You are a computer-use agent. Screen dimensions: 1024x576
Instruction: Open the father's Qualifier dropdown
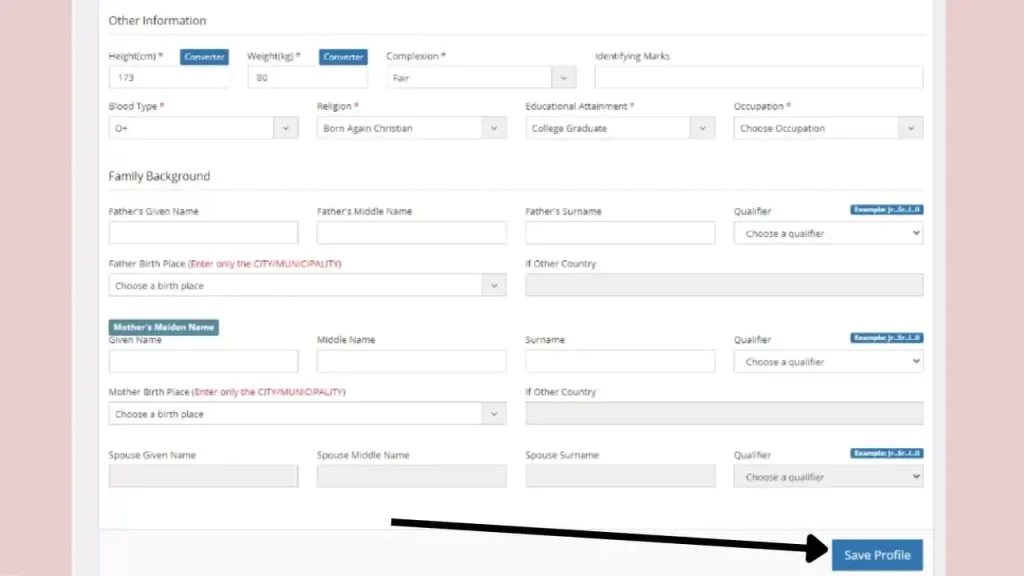828,233
